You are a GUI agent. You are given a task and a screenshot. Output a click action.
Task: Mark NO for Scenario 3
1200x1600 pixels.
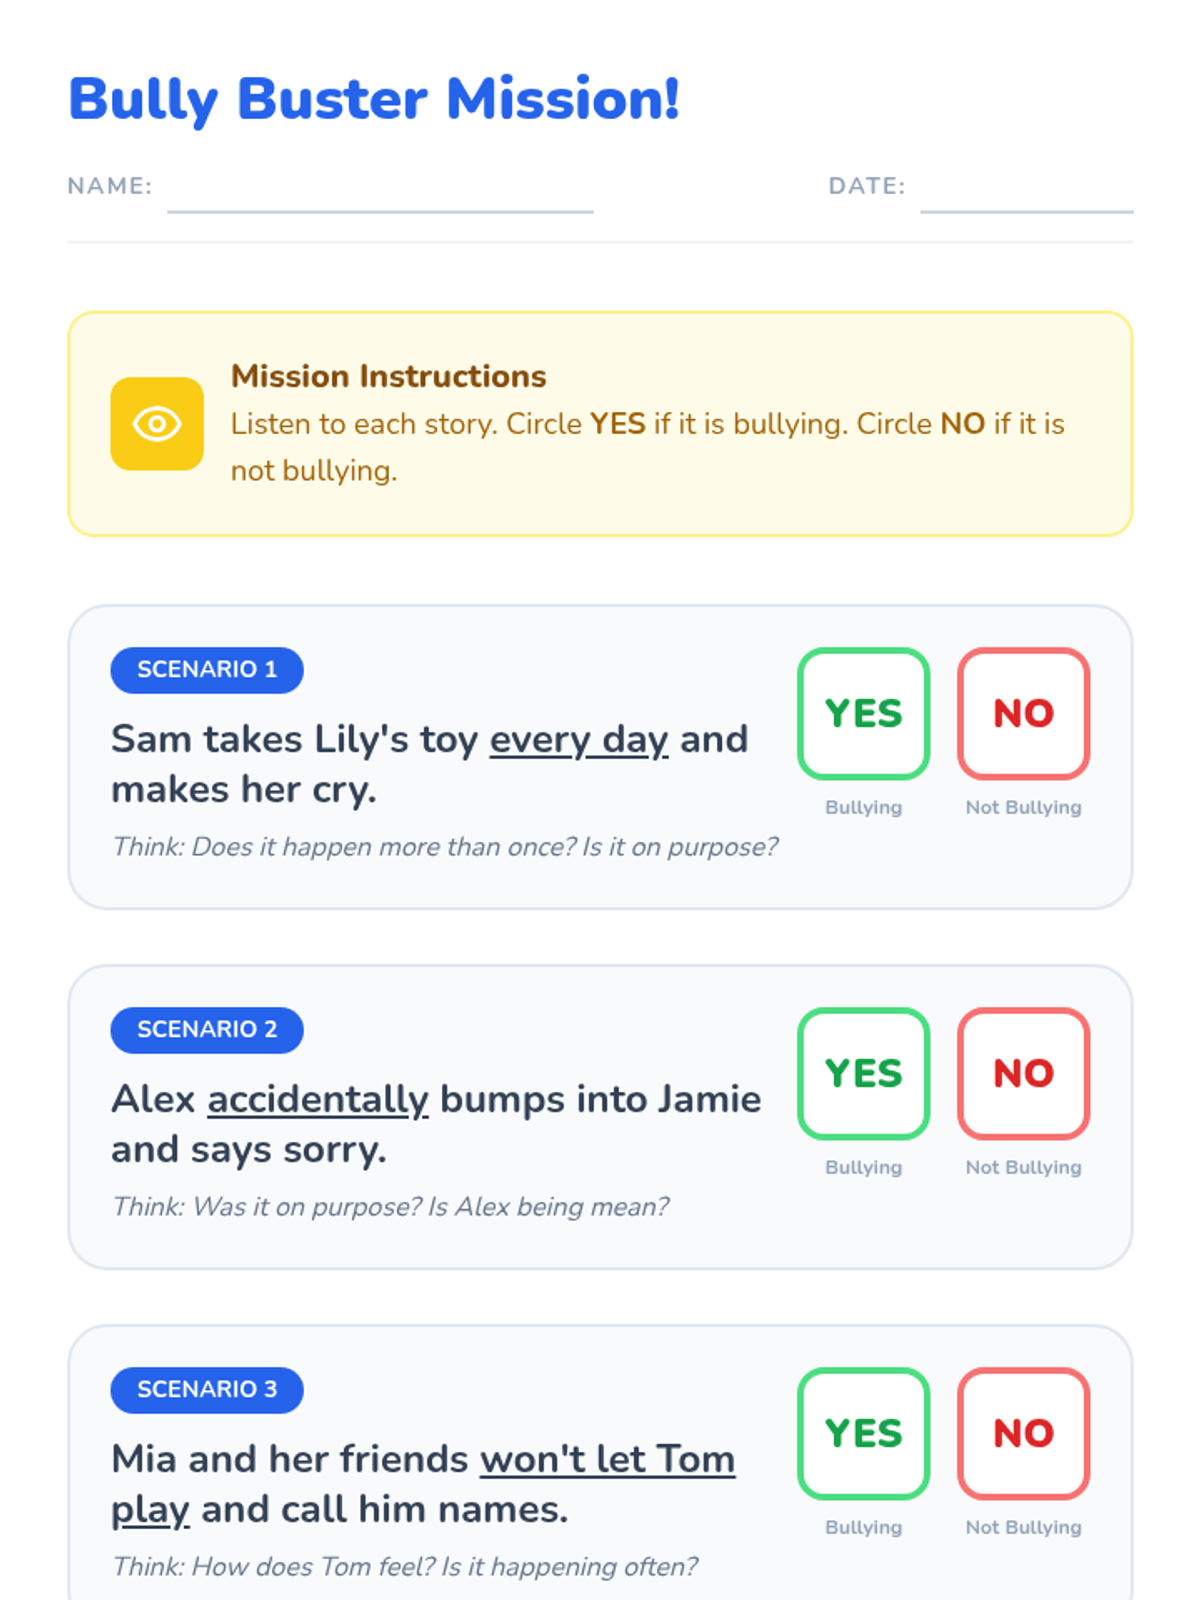(x=1024, y=1433)
